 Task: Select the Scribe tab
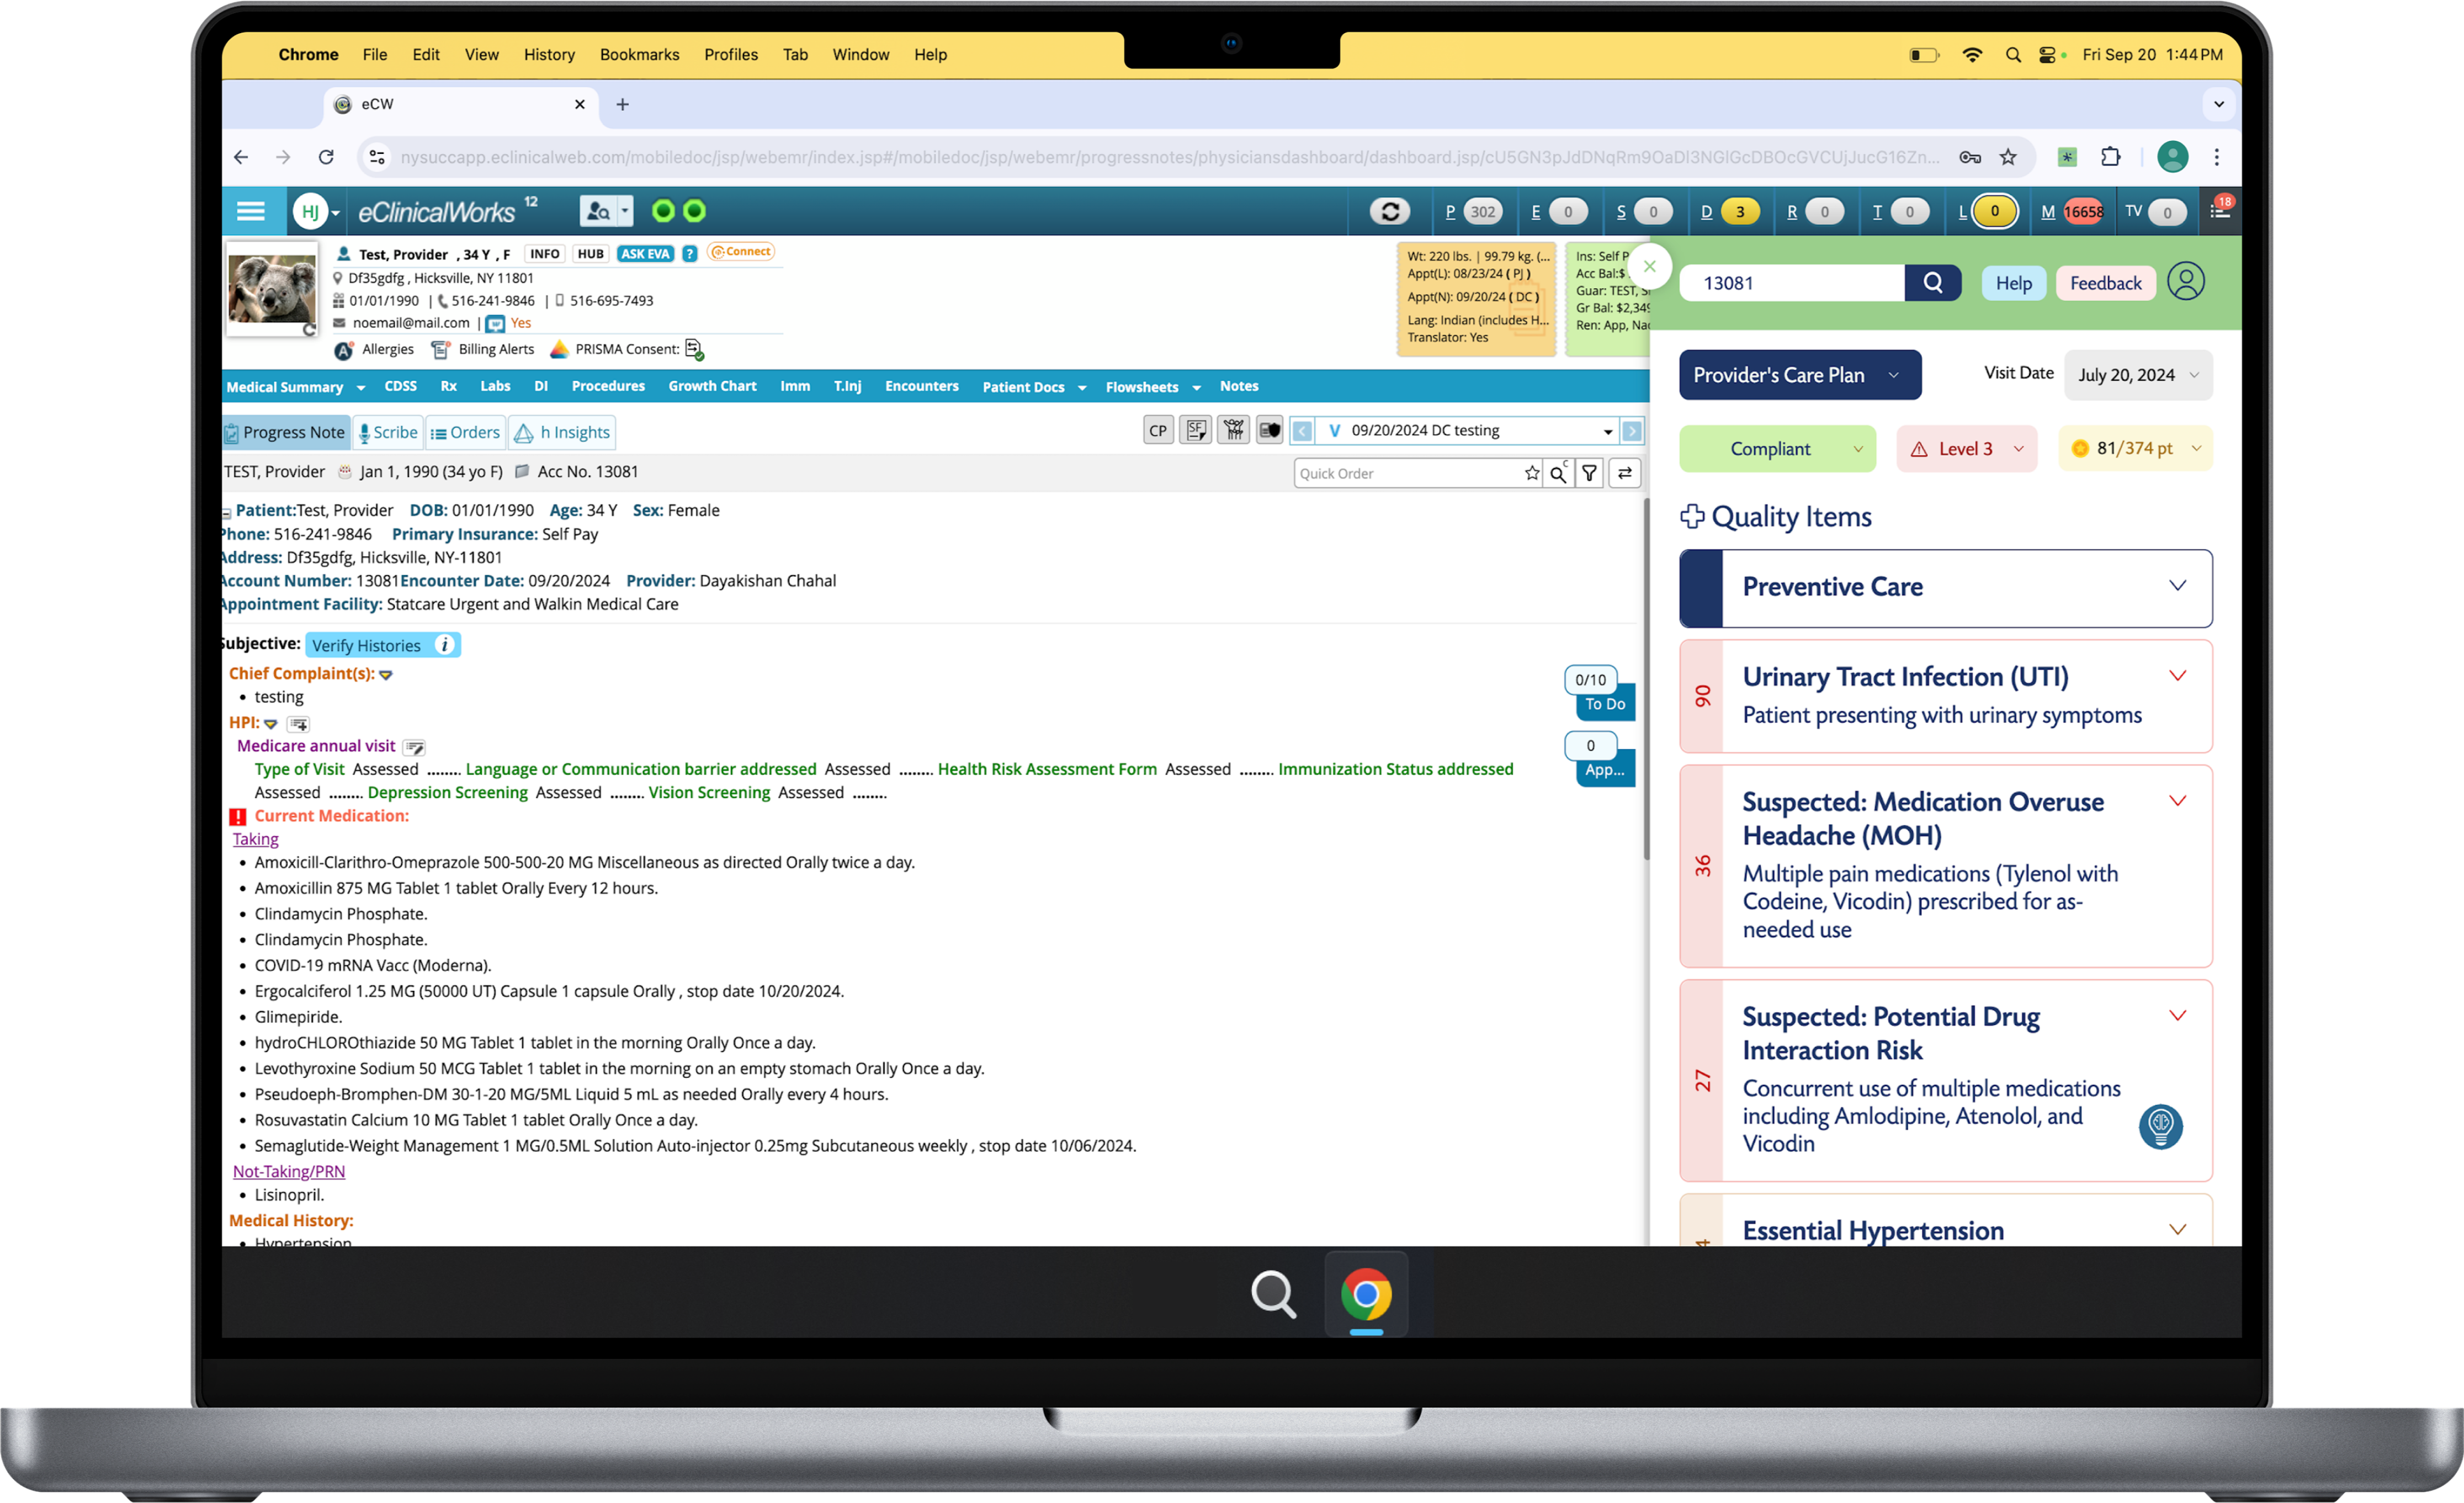pos(388,432)
